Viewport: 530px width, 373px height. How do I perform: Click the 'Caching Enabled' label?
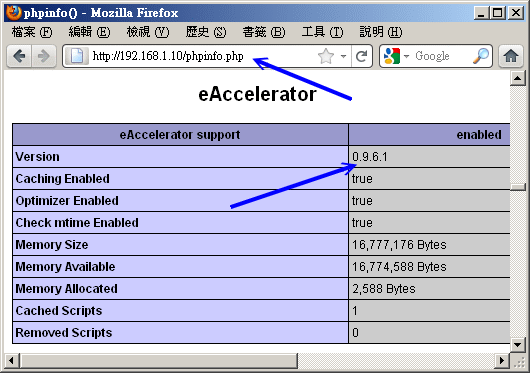click(x=63, y=179)
